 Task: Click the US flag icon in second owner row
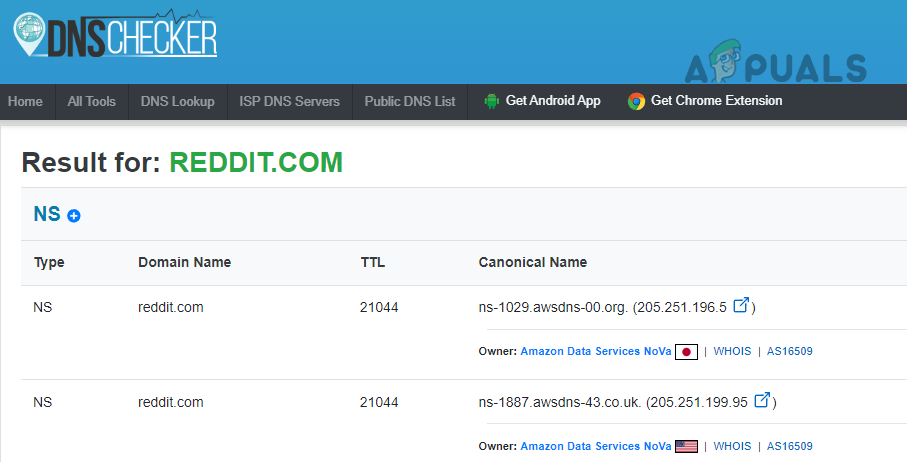(x=686, y=446)
